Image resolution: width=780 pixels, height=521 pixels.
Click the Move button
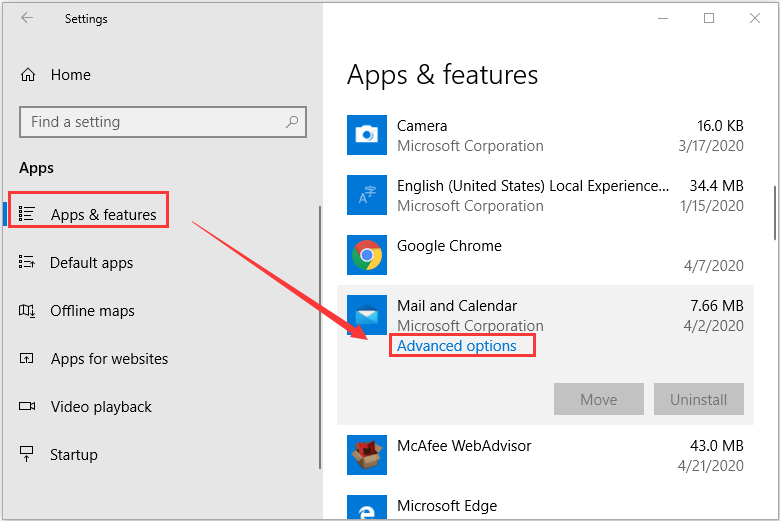click(x=598, y=399)
